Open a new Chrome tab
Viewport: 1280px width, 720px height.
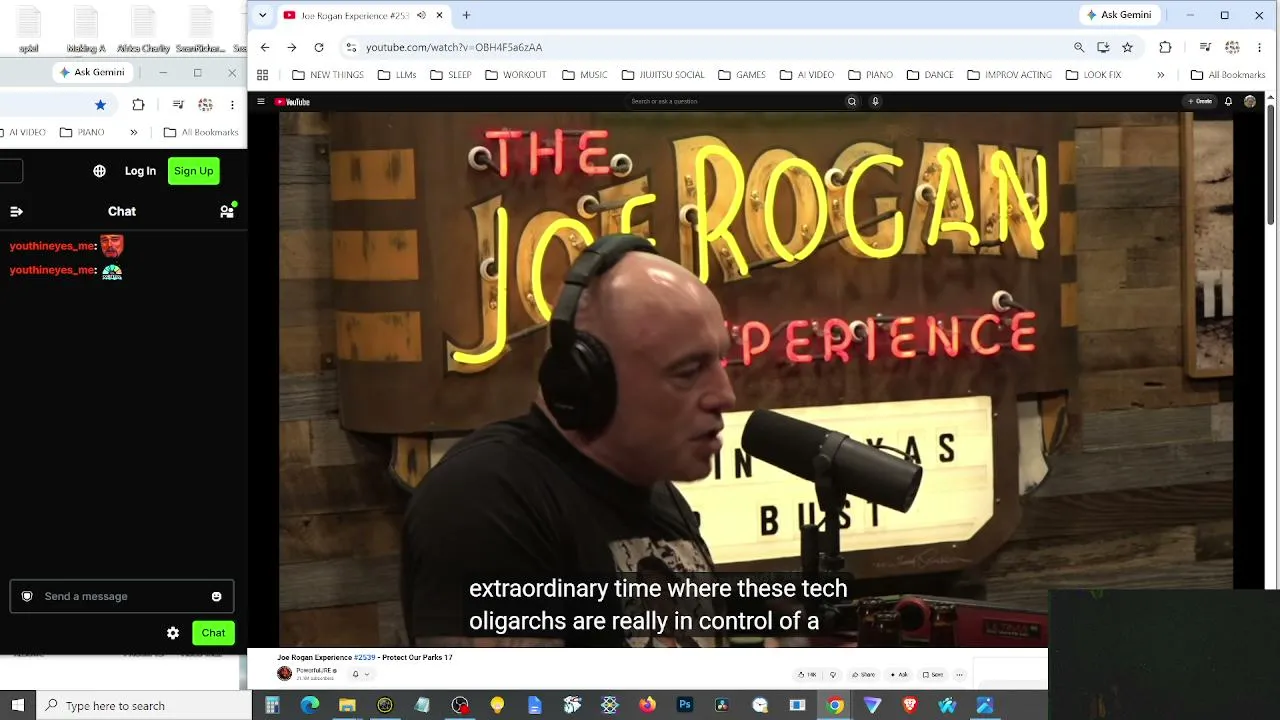466,15
